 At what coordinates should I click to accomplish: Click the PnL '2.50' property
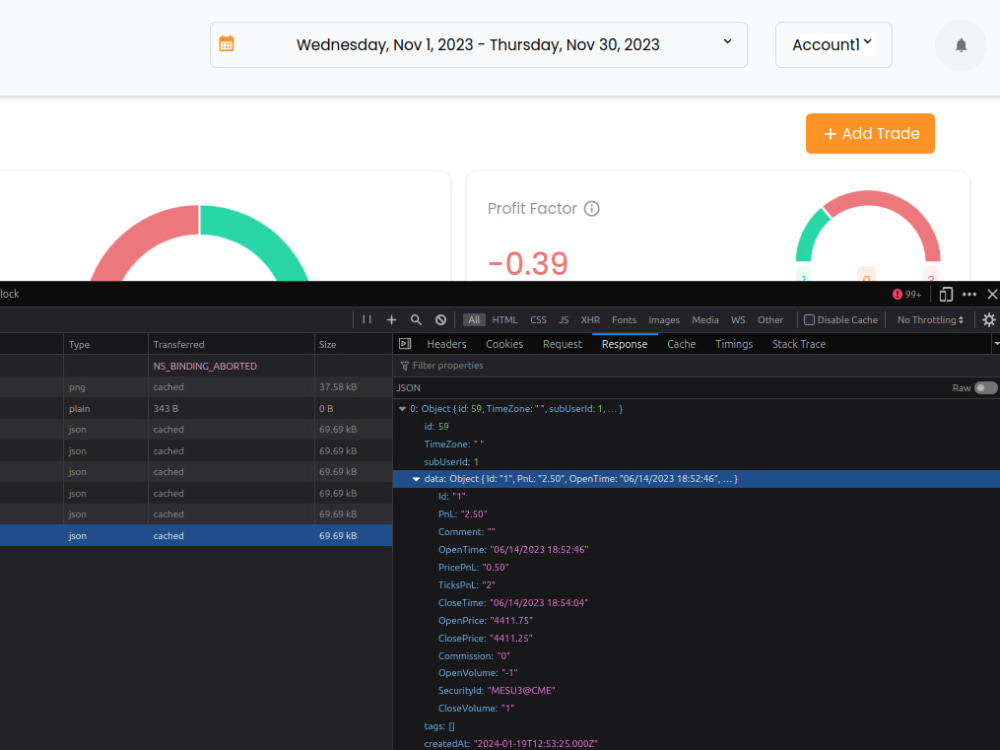point(462,514)
